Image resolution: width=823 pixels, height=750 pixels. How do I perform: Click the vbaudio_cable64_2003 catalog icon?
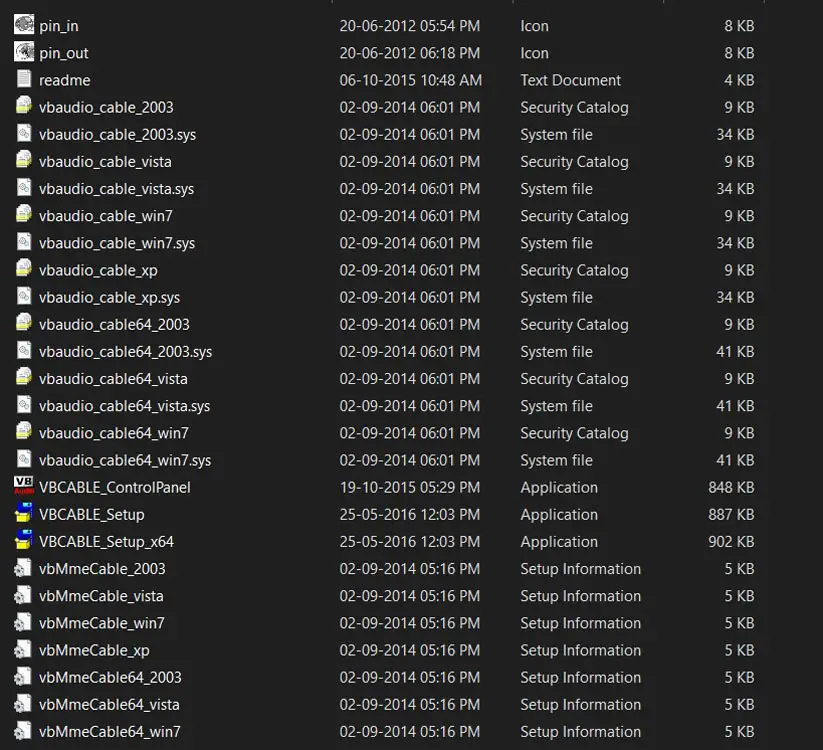pos(24,323)
